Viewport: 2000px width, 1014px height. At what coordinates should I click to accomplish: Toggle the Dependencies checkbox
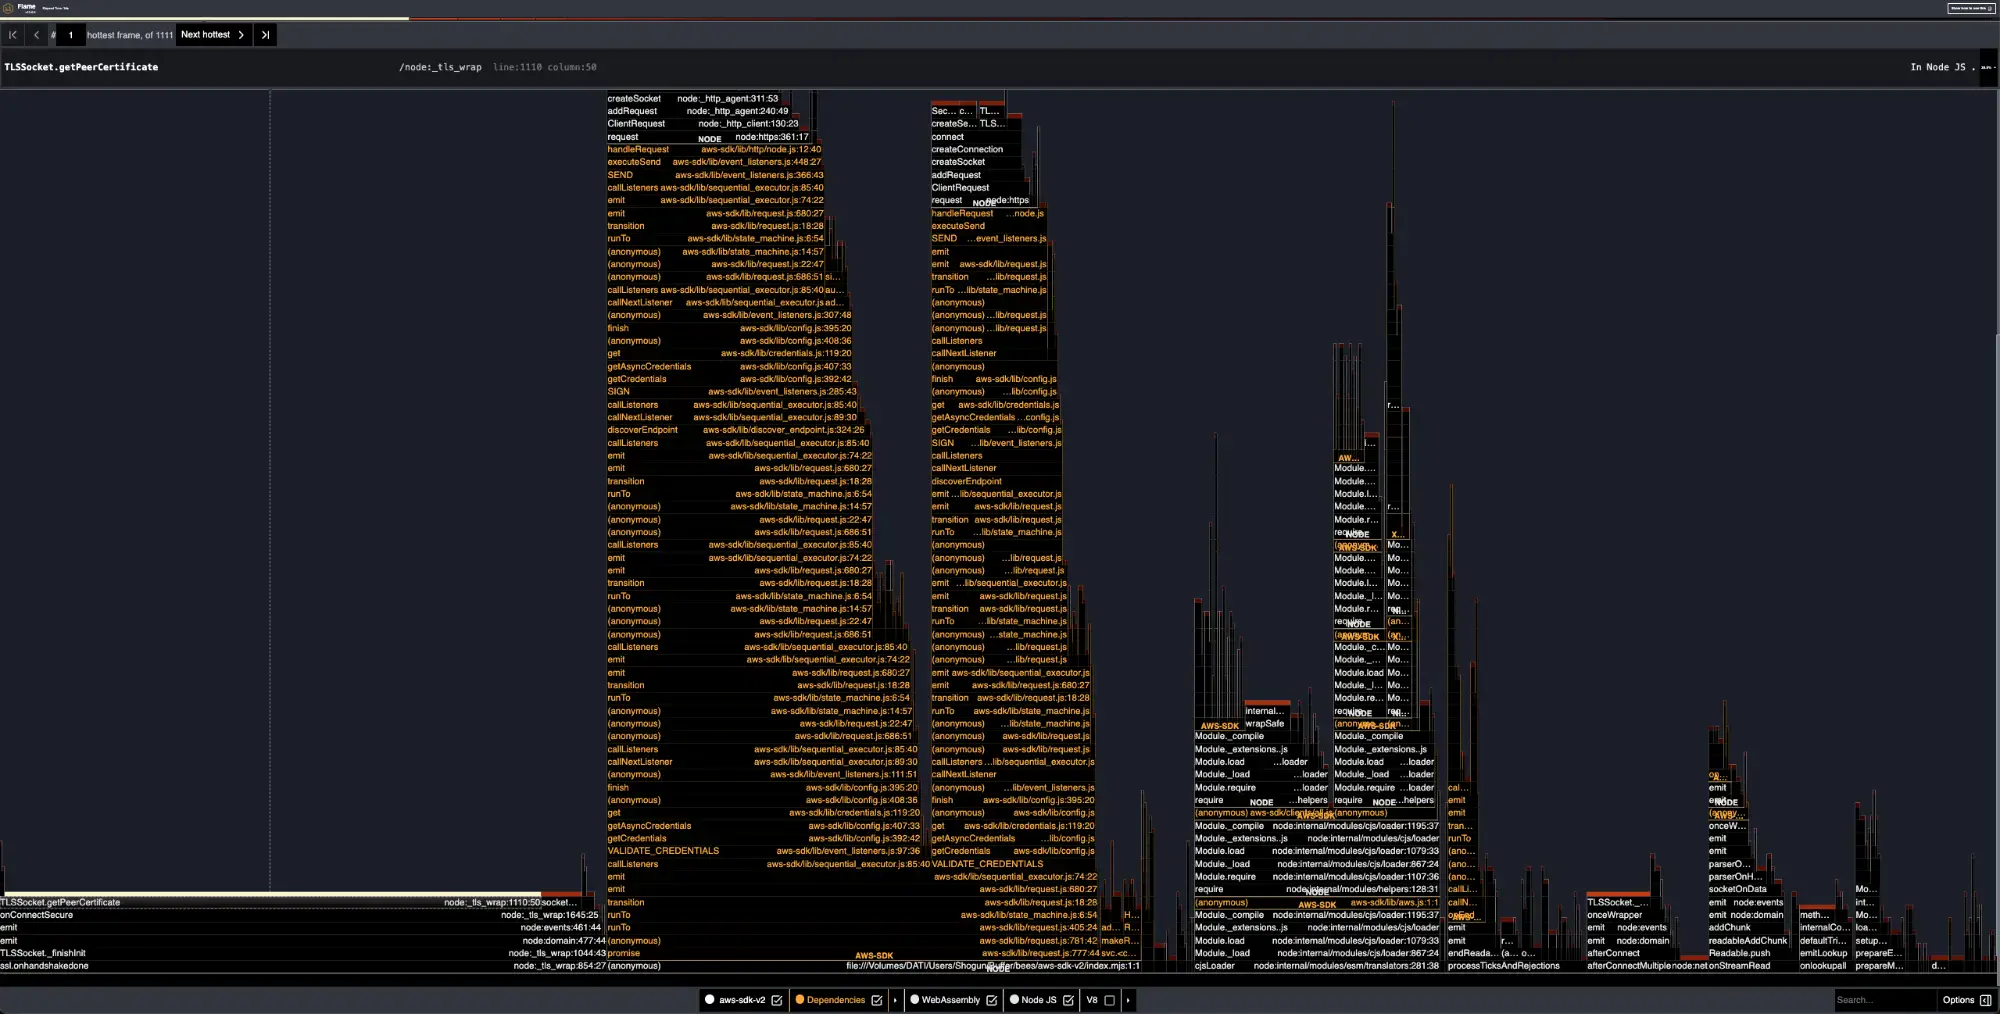click(x=877, y=1000)
